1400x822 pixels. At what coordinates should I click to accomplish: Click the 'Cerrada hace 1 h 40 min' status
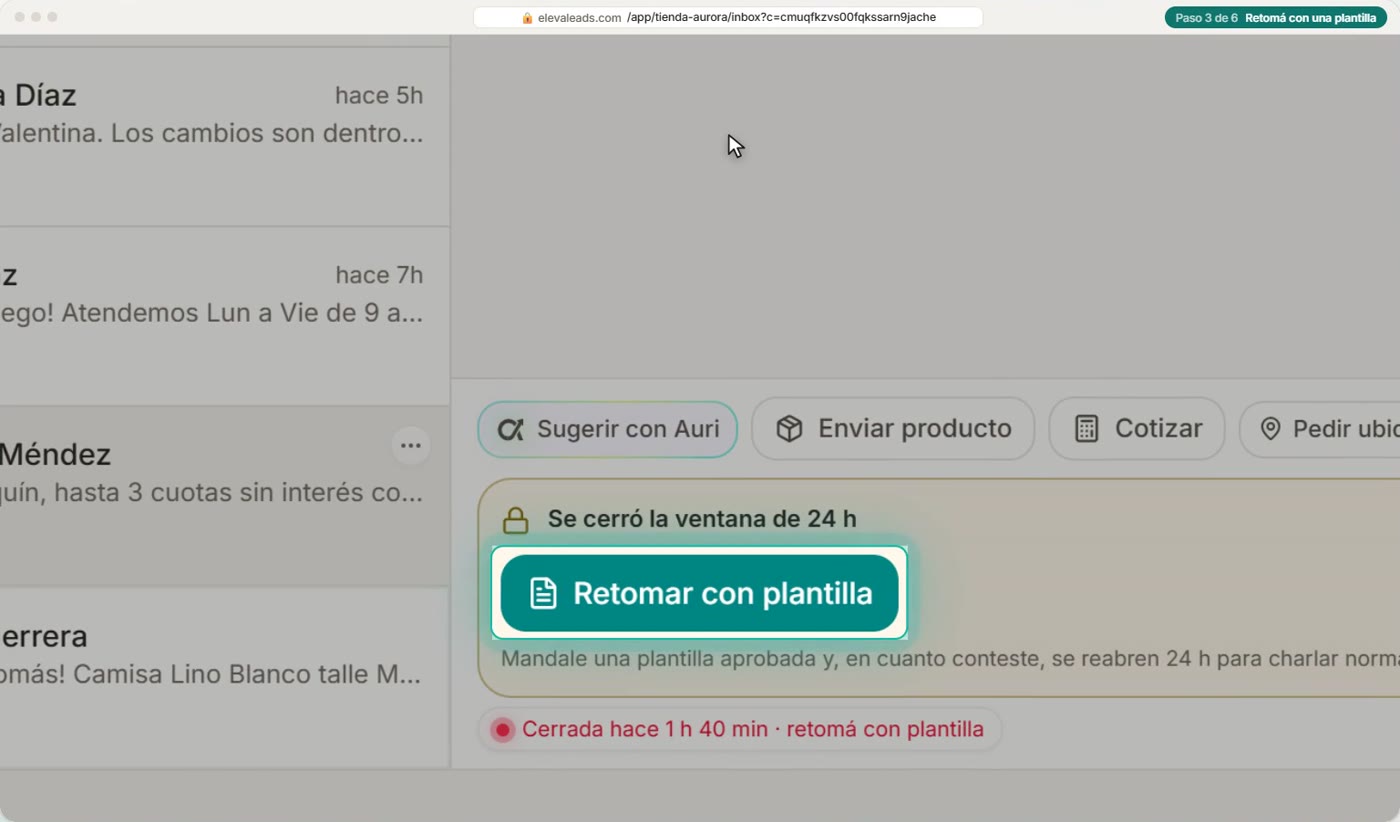point(740,729)
